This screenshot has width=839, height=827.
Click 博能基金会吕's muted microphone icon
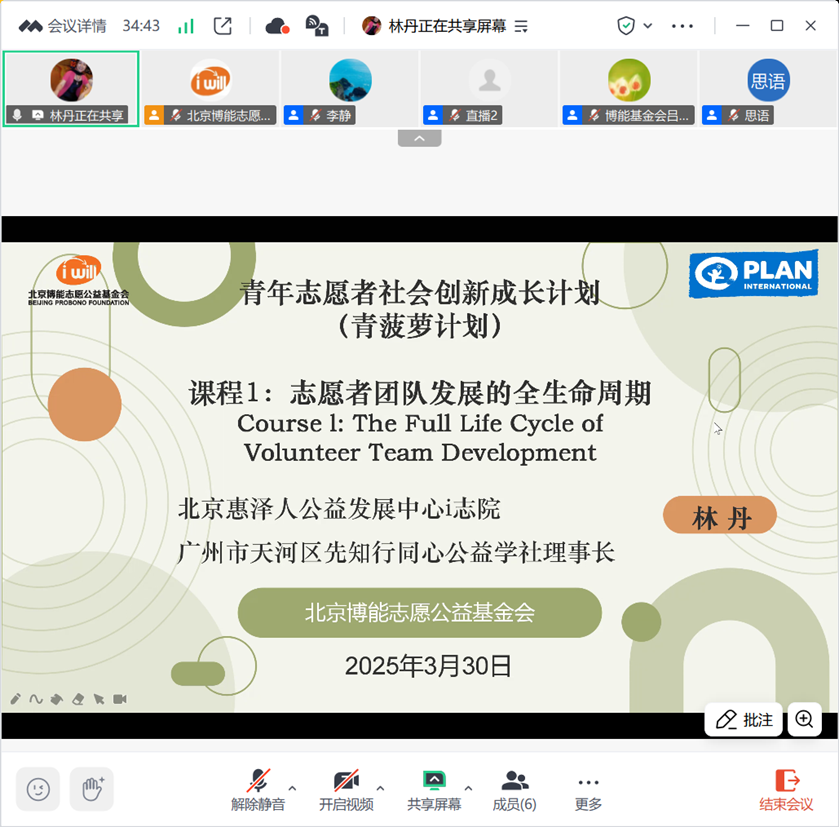coord(594,115)
